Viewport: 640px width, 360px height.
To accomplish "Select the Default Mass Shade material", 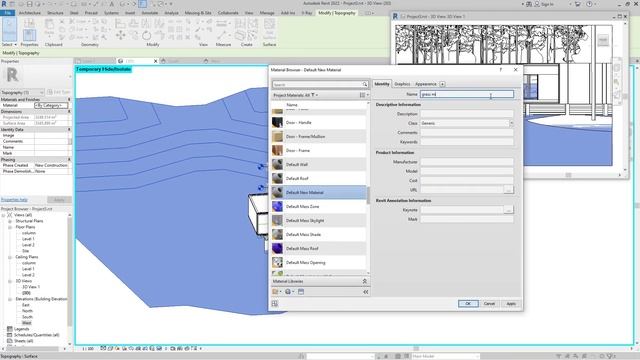I will (x=319, y=234).
